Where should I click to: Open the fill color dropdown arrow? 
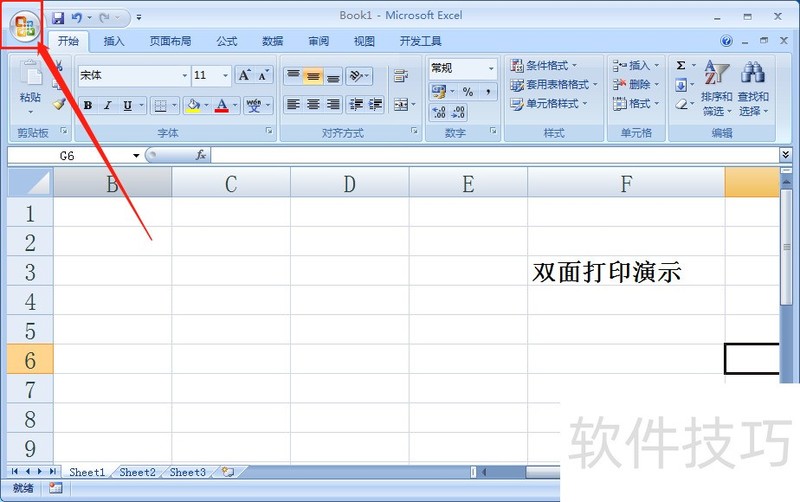[x=206, y=106]
